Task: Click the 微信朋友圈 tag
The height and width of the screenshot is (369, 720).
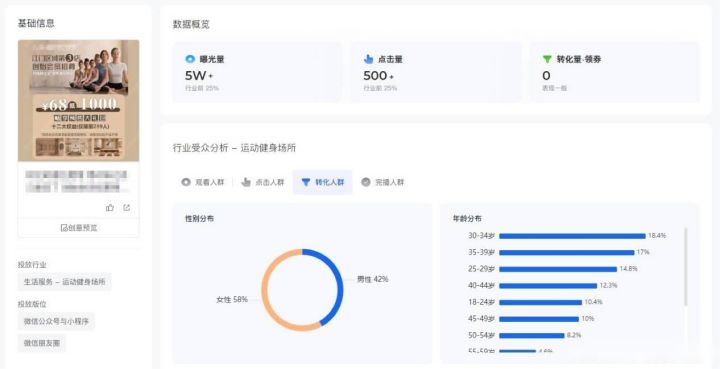Action: point(42,343)
